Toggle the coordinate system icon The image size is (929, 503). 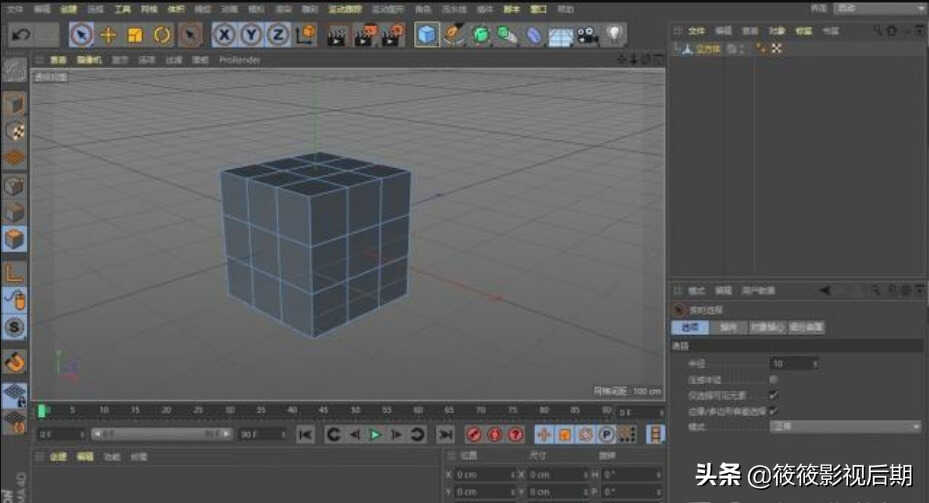click(305, 35)
